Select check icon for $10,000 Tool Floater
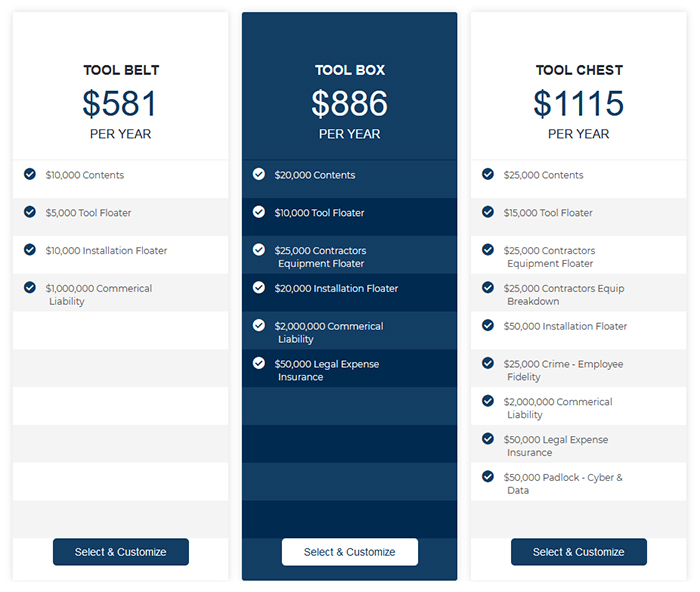700x592 pixels. pos(259,212)
